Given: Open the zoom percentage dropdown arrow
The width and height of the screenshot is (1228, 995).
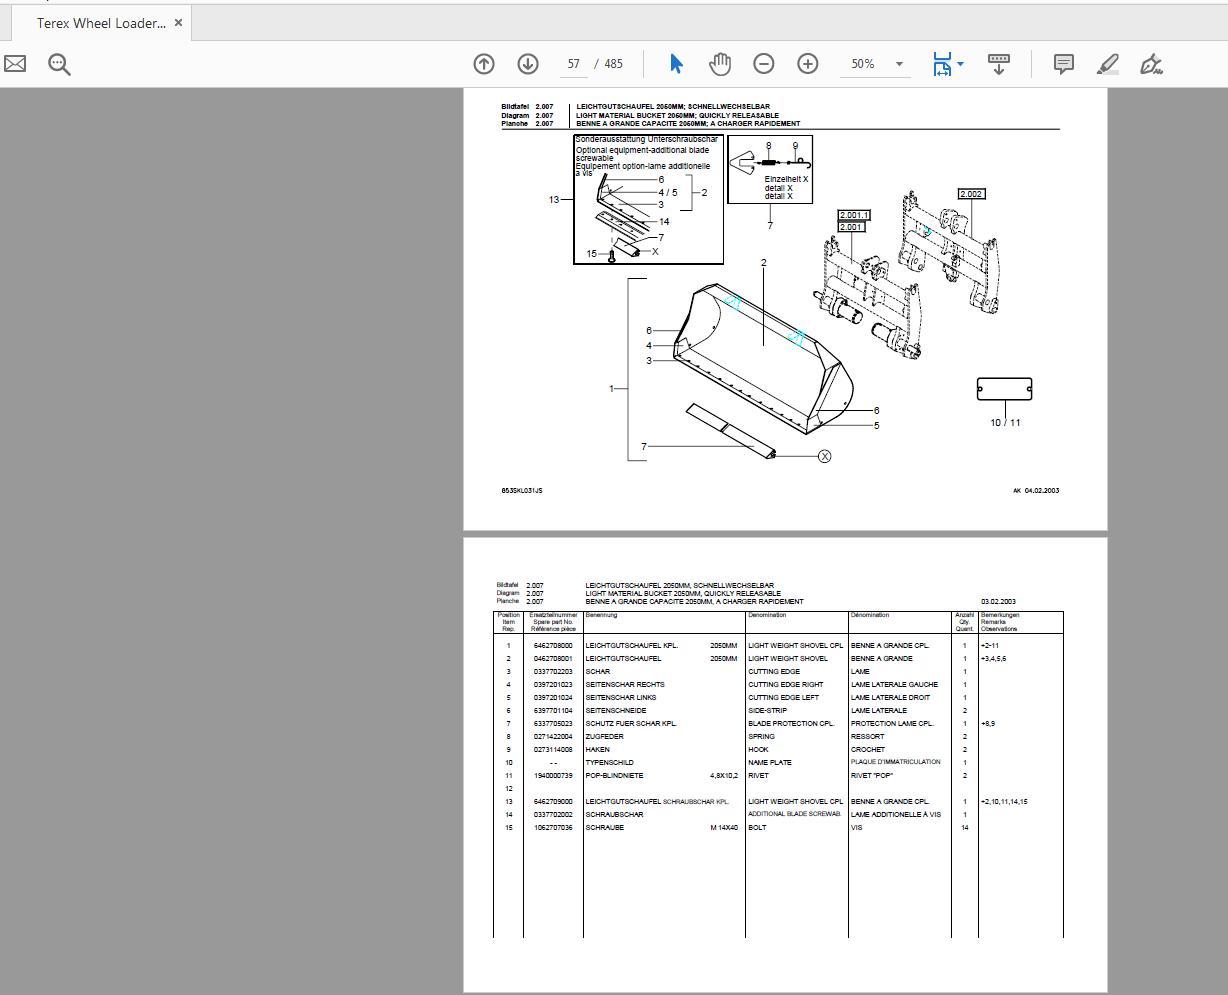Looking at the screenshot, I should [x=899, y=64].
